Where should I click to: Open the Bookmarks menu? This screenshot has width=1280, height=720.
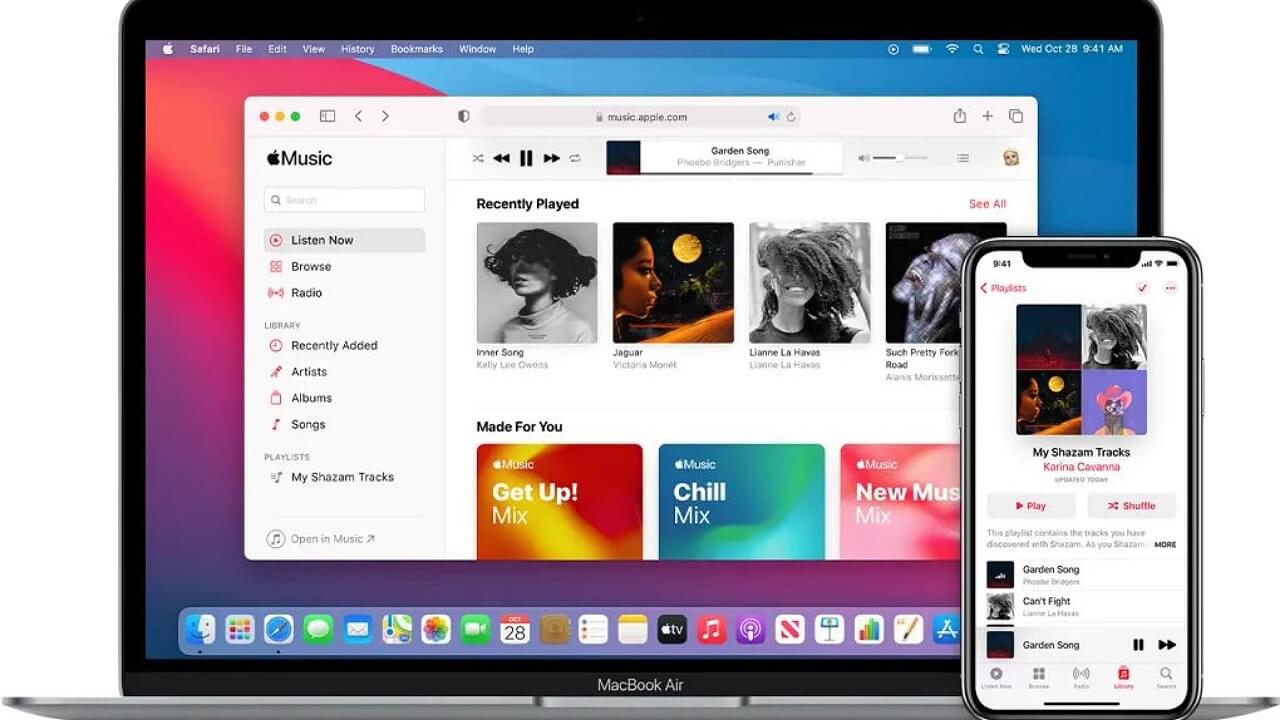(416, 49)
